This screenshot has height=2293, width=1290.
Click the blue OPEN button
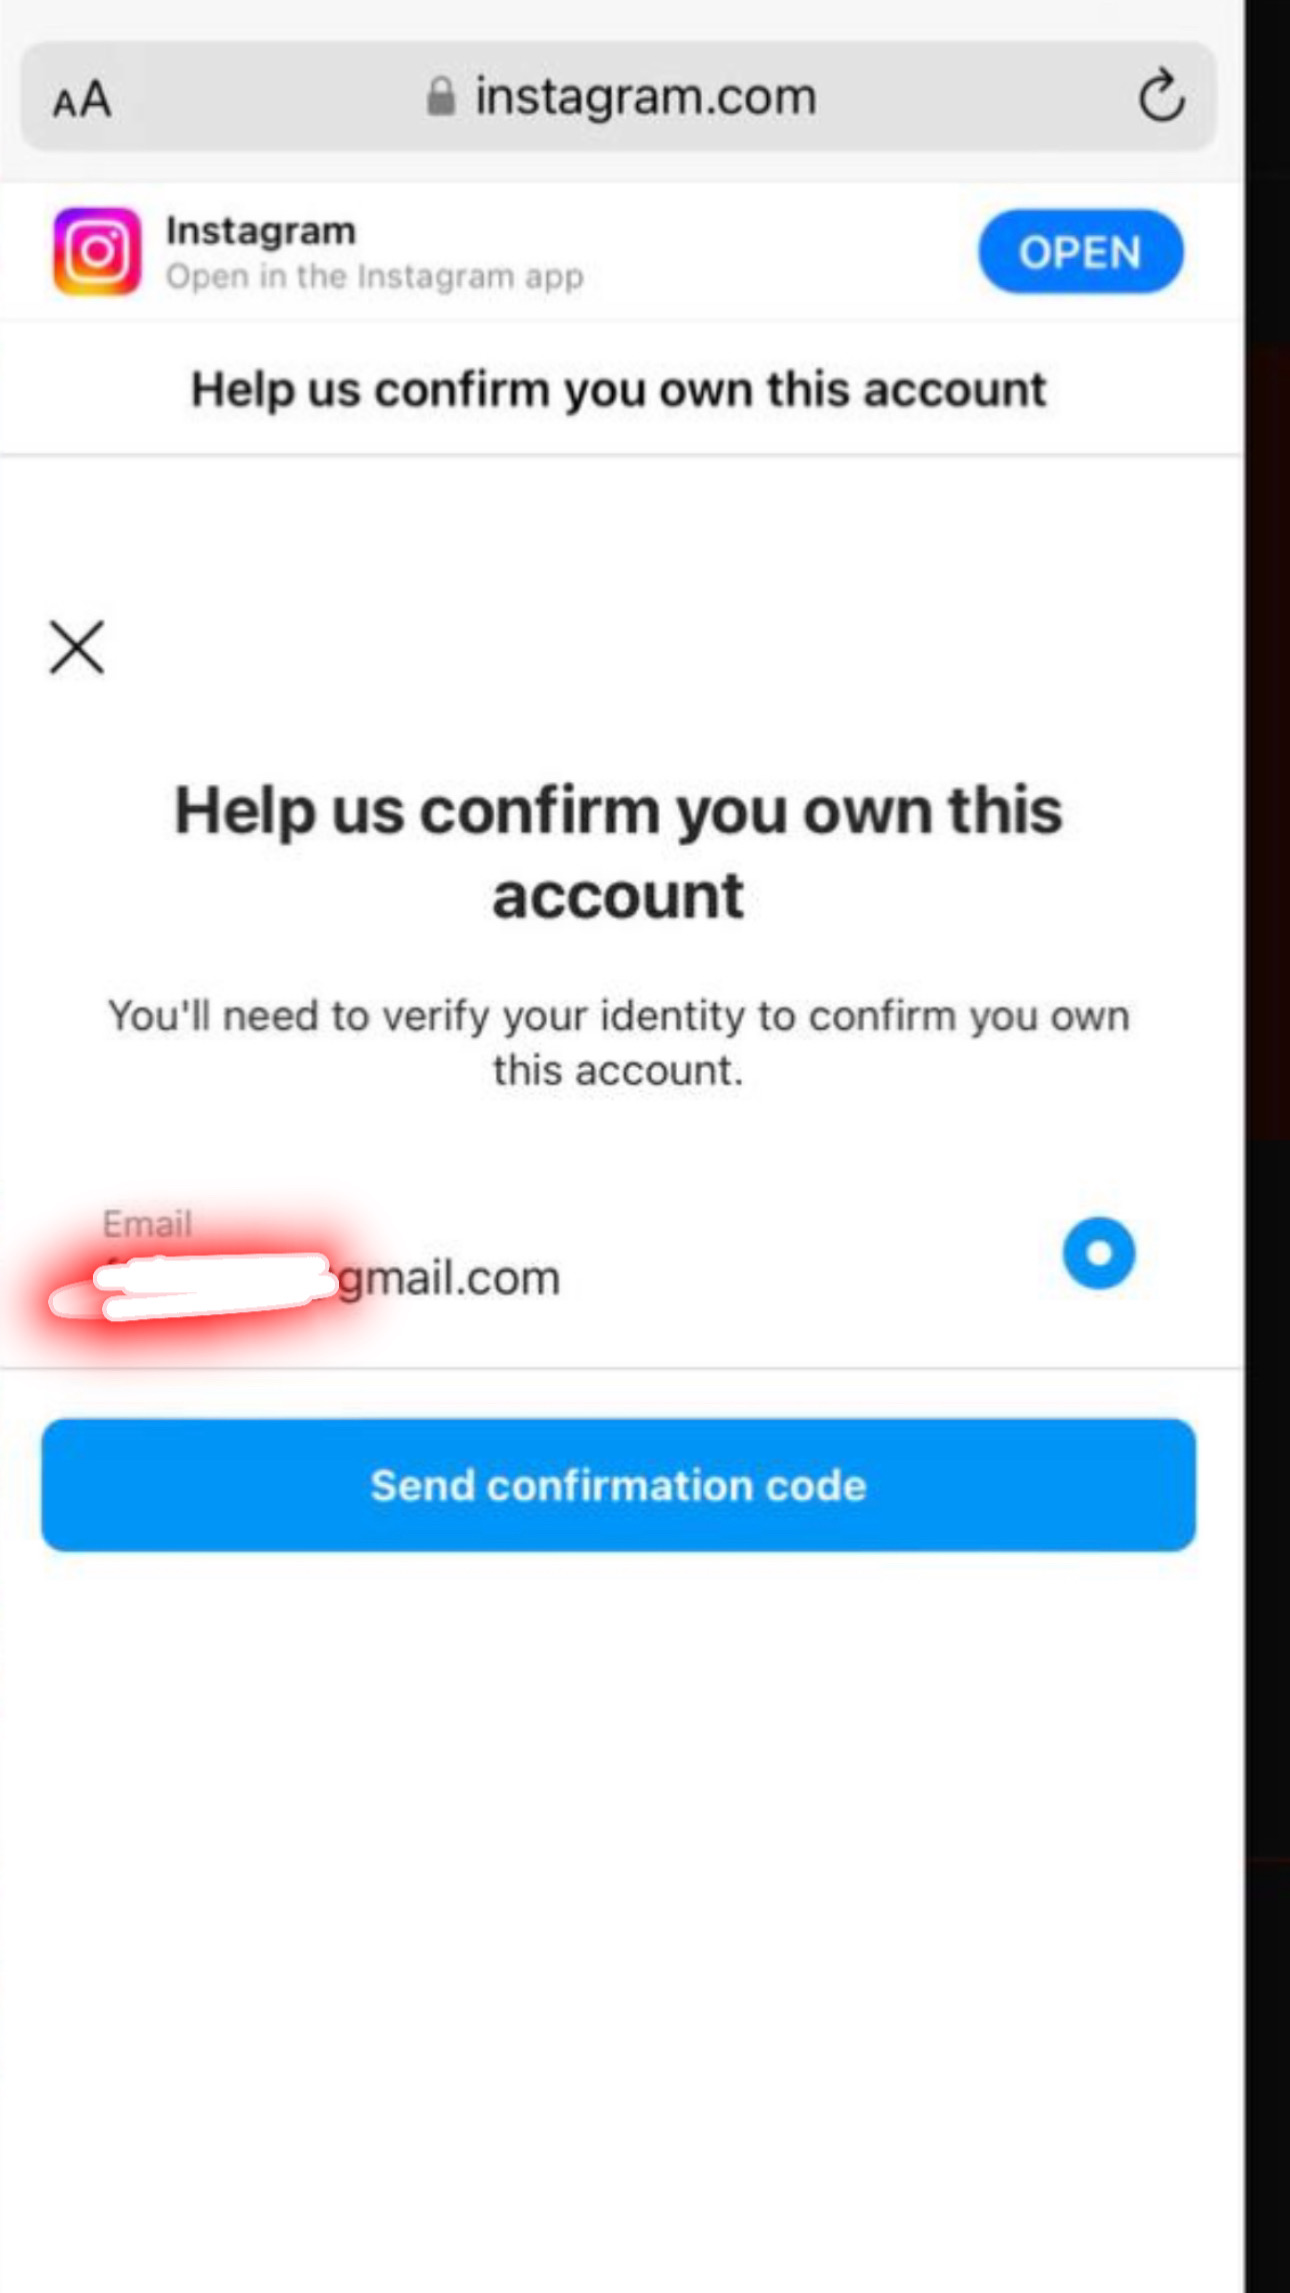pos(1080,251)
